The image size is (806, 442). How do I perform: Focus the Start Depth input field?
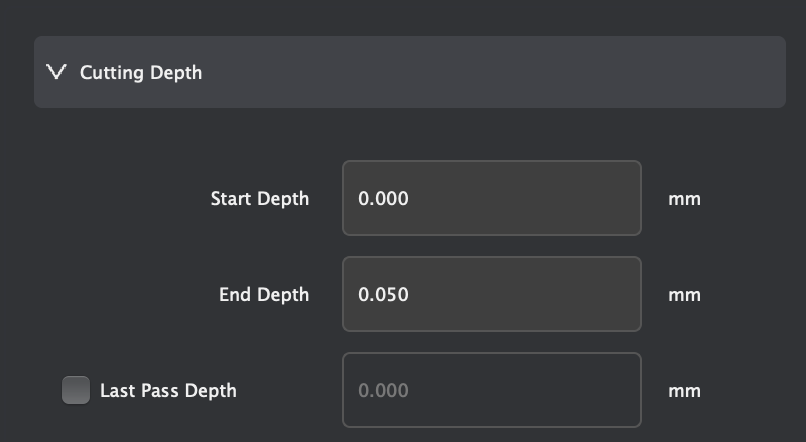pos(491,198)
